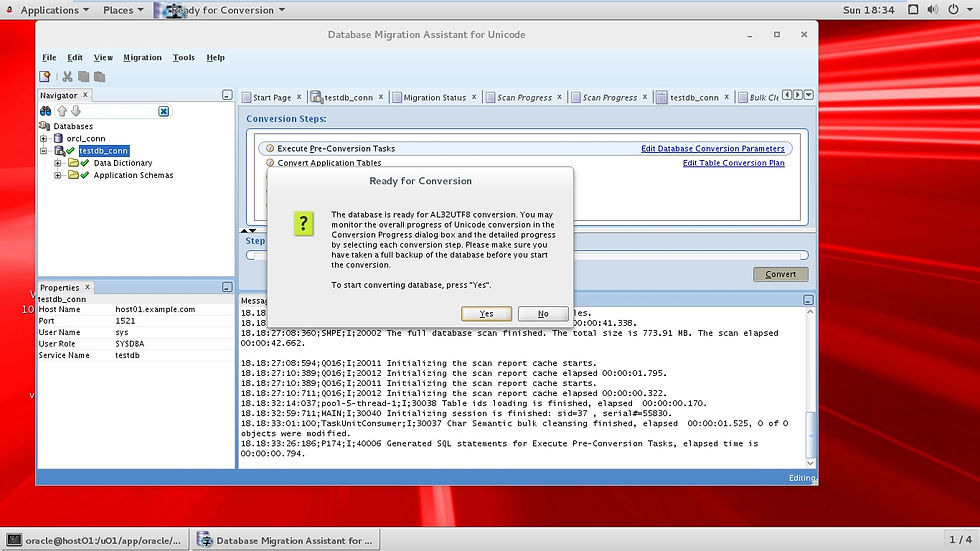
Task: Click the Data Dictionary folder icon
Action: pyautogui.click(x=73, y=162)
